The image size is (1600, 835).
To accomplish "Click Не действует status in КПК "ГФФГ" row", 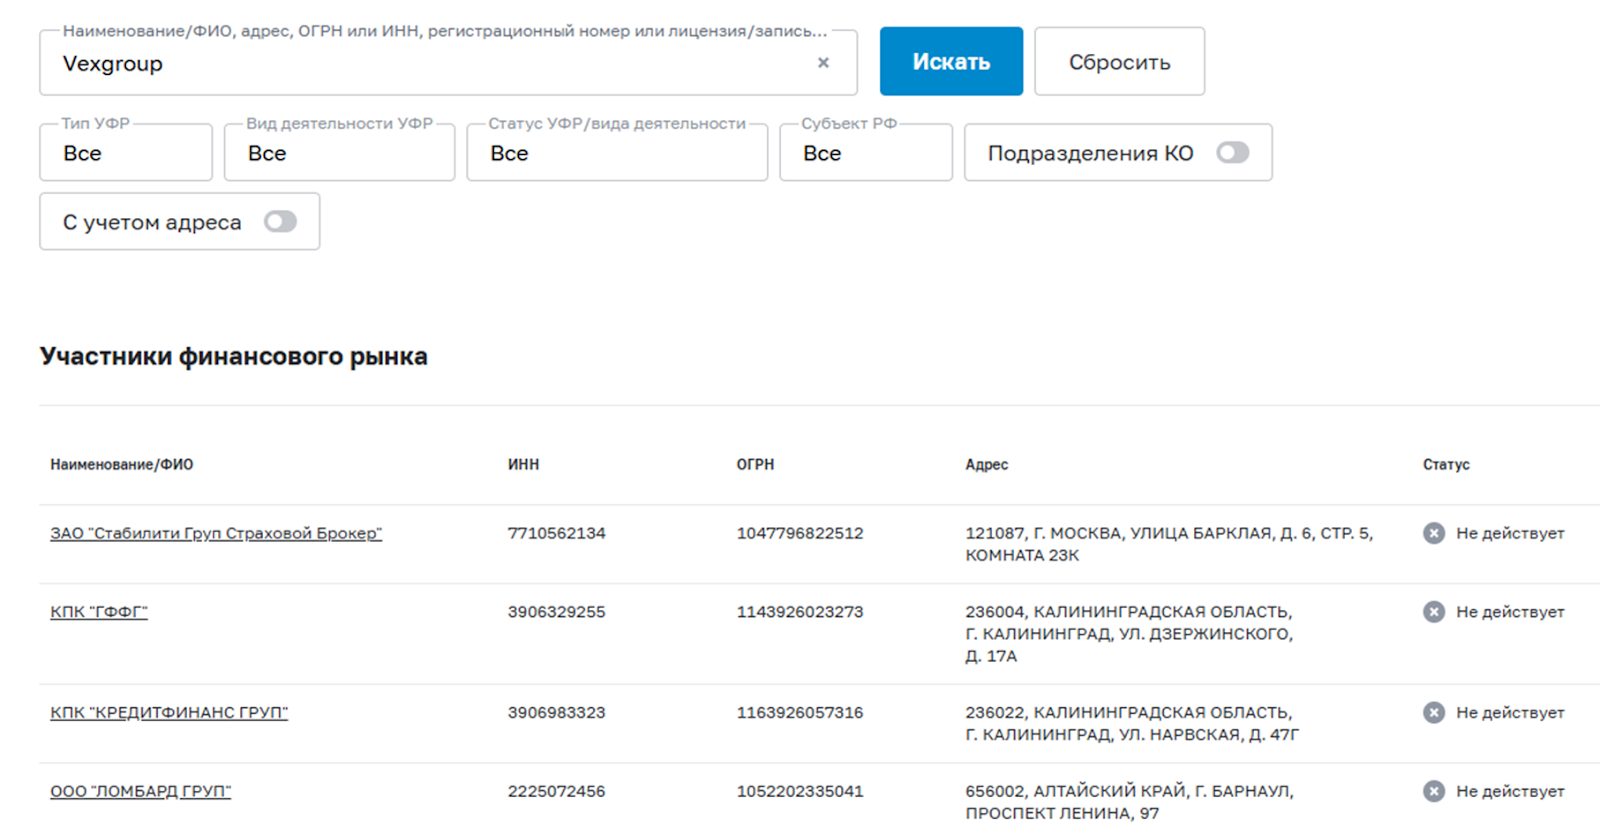I will coord(1510,611).
